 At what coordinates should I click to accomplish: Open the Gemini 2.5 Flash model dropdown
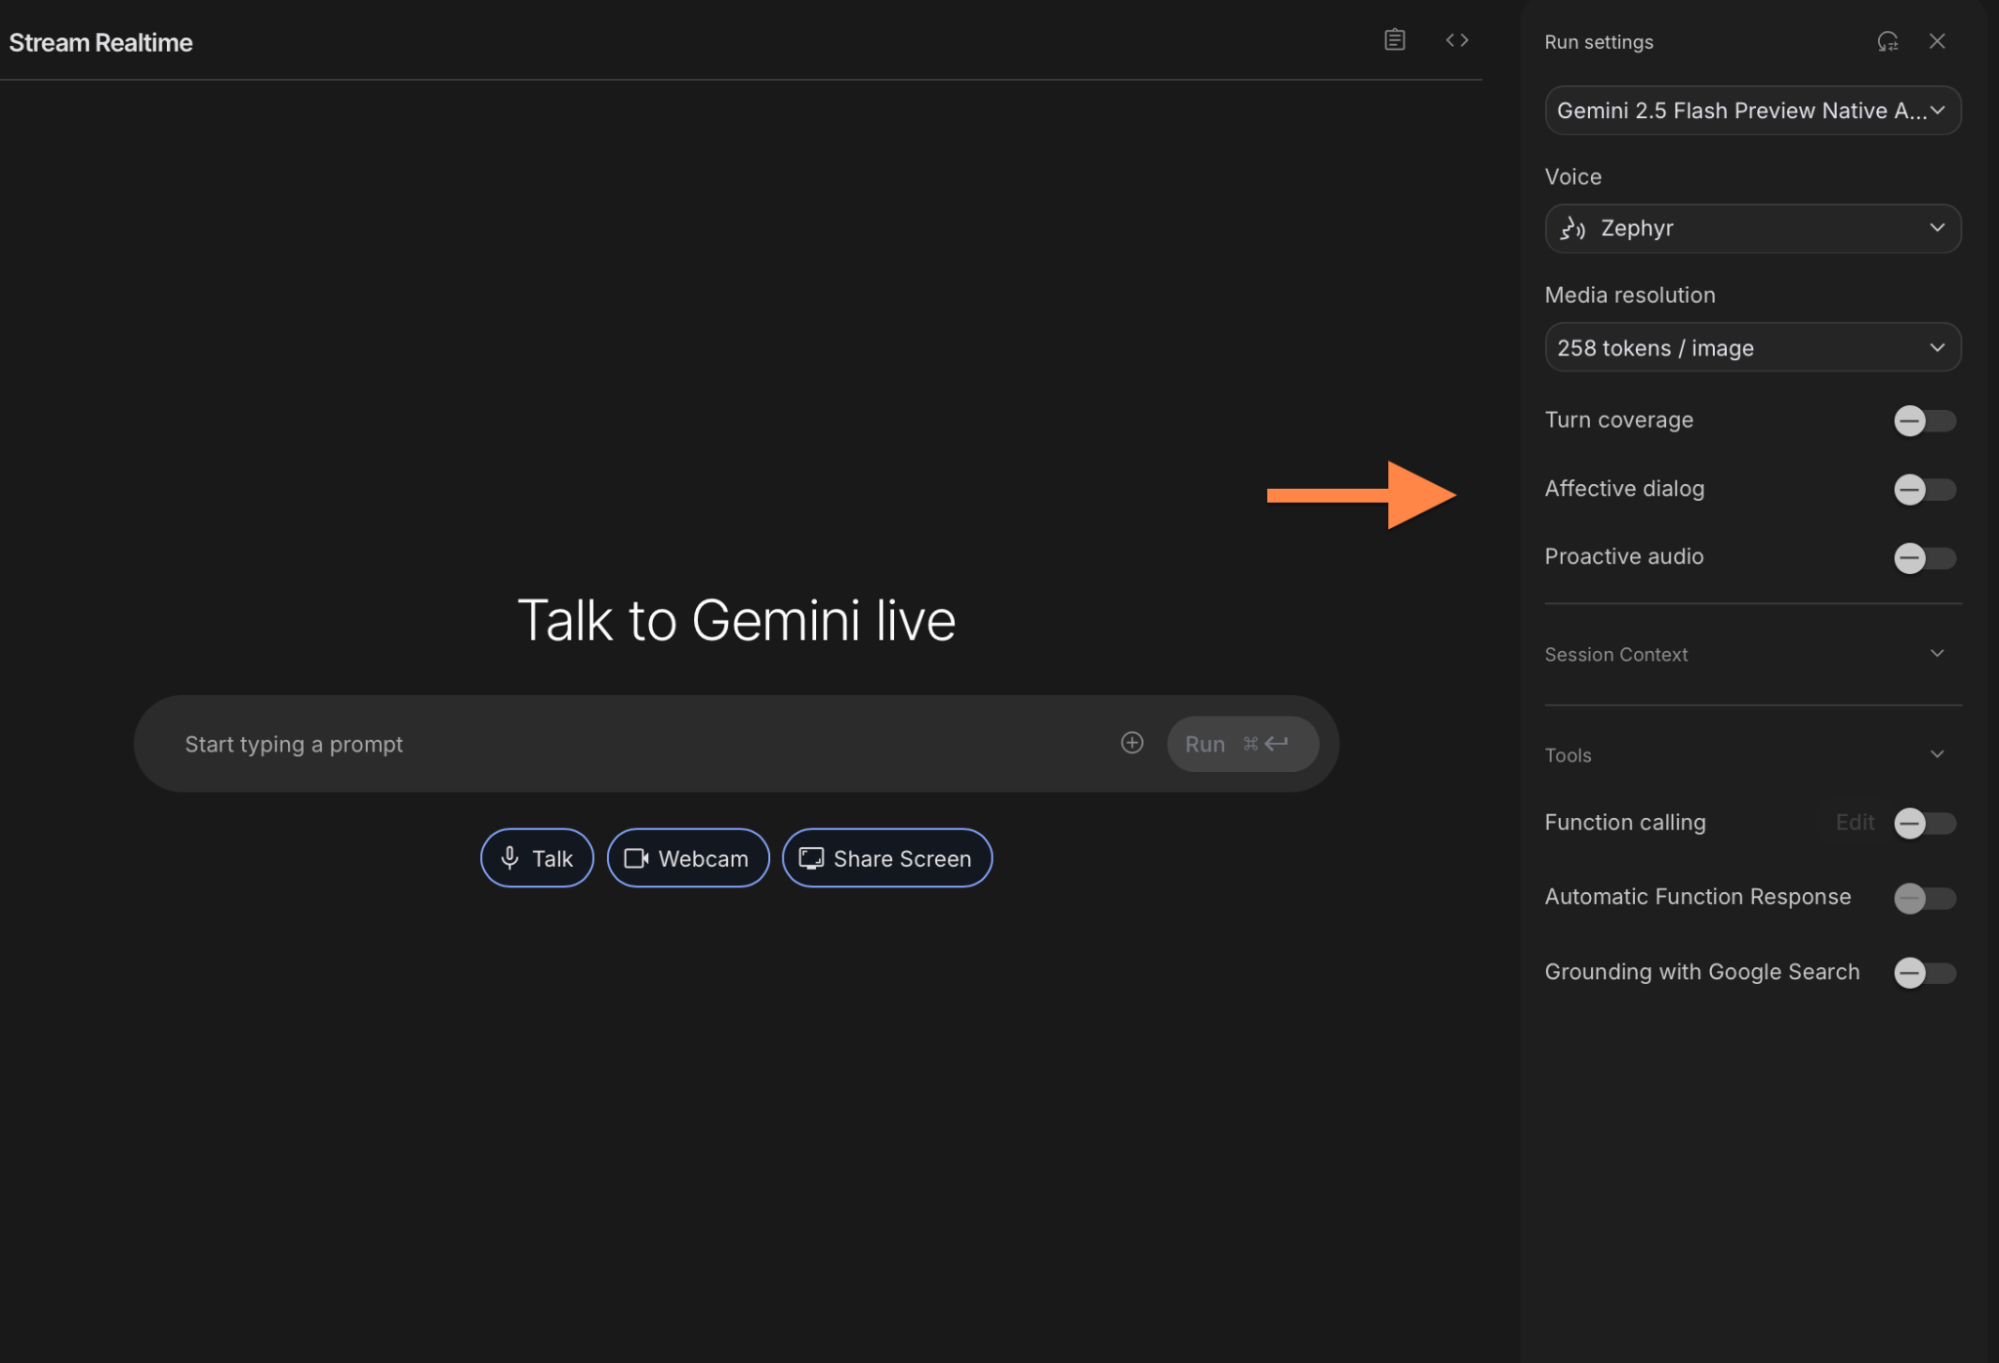tap(1753, 110)
